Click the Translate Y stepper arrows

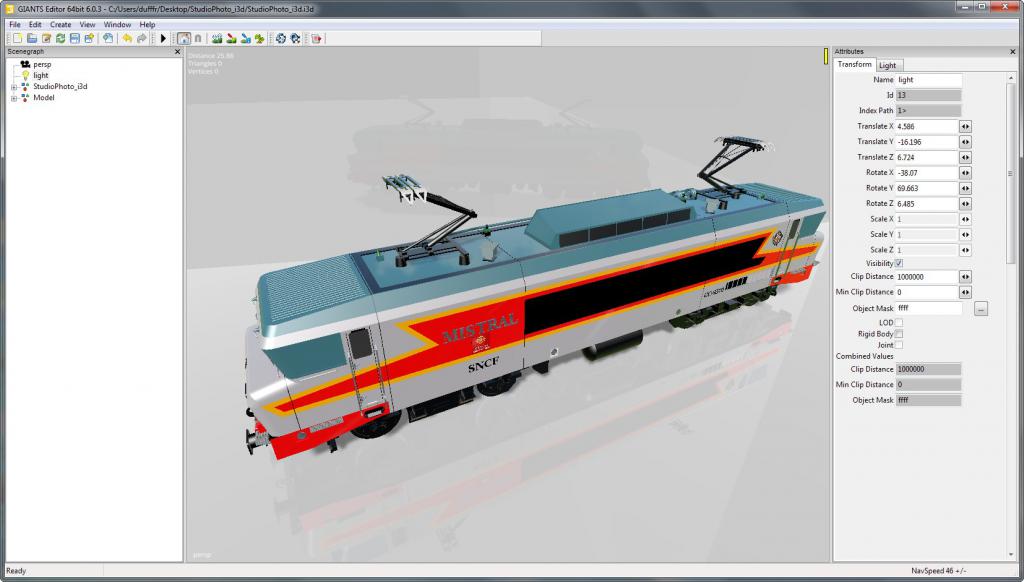point(965,142)
